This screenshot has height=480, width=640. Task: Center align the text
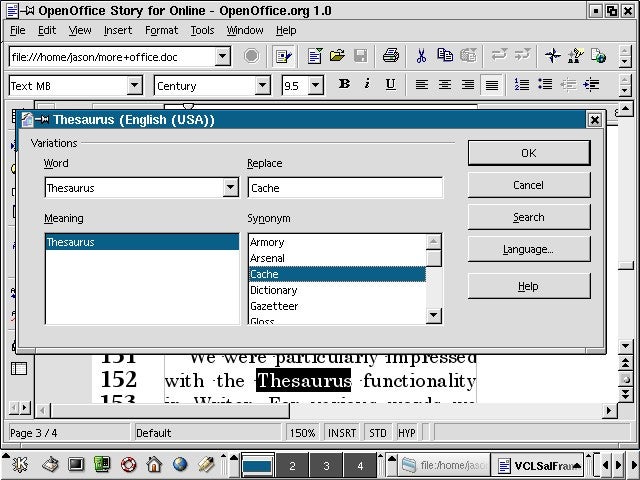(445, 84)
